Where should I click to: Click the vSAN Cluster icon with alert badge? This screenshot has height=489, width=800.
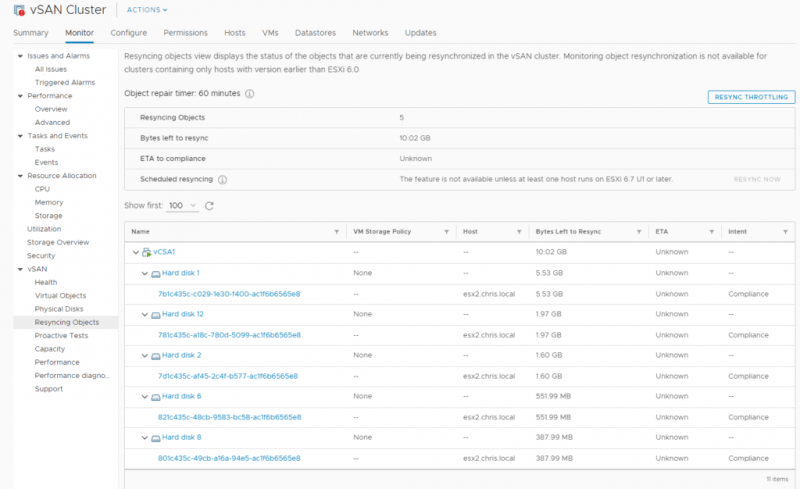click(x=19, y=10)
